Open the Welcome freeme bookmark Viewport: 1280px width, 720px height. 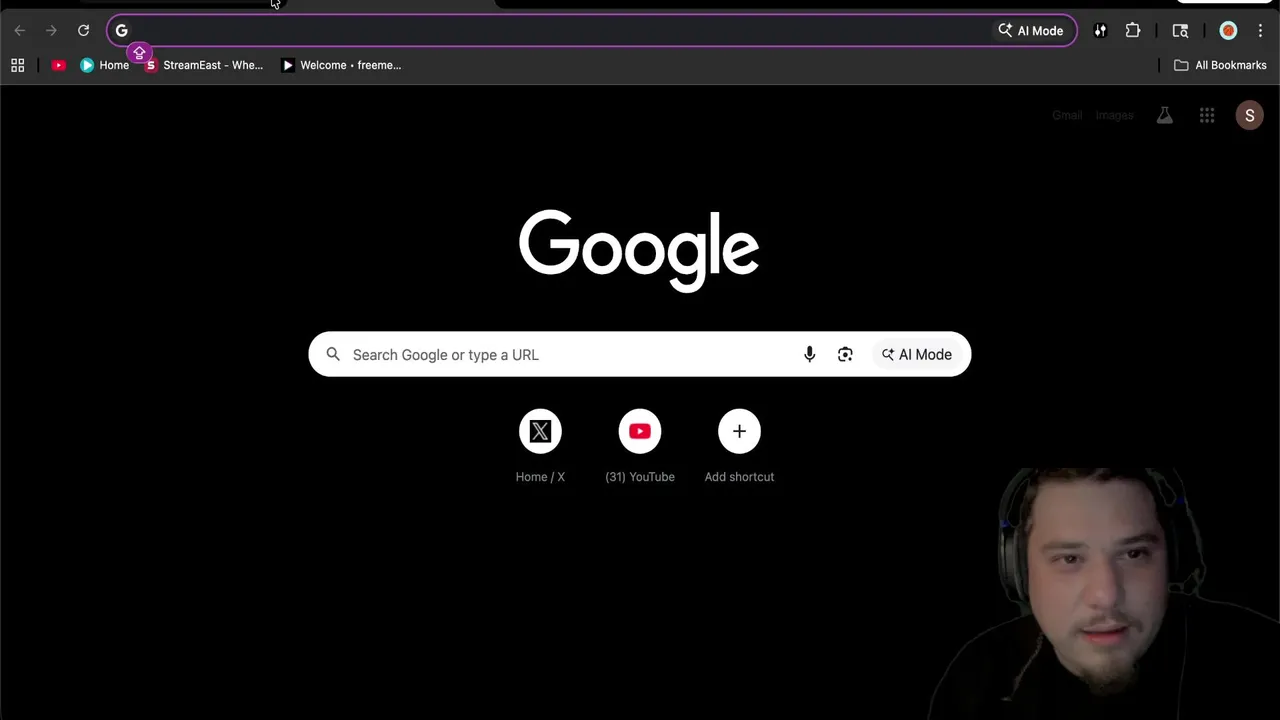(x=342, y=65)
